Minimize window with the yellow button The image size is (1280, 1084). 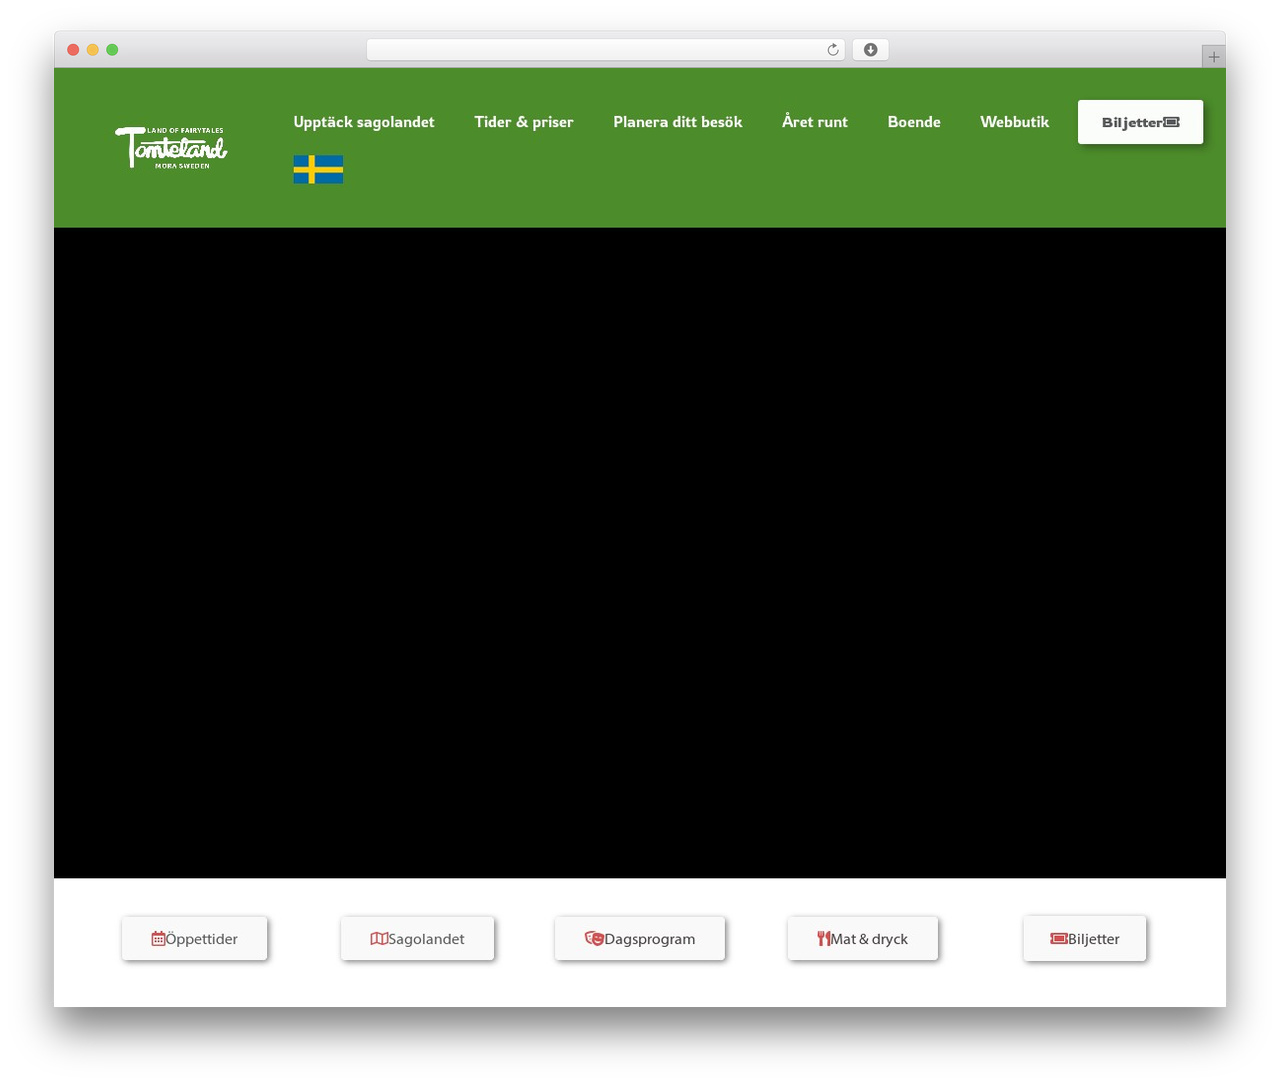point(93,50)
